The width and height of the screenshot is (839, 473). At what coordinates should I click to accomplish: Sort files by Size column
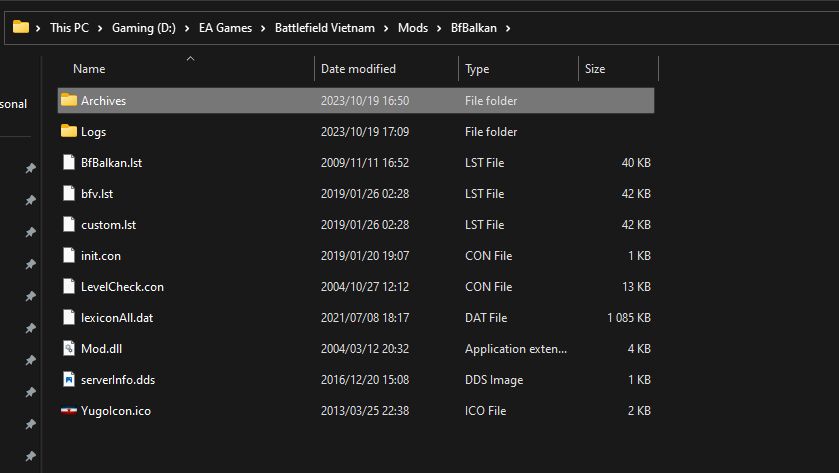click(x=595, y=69)
